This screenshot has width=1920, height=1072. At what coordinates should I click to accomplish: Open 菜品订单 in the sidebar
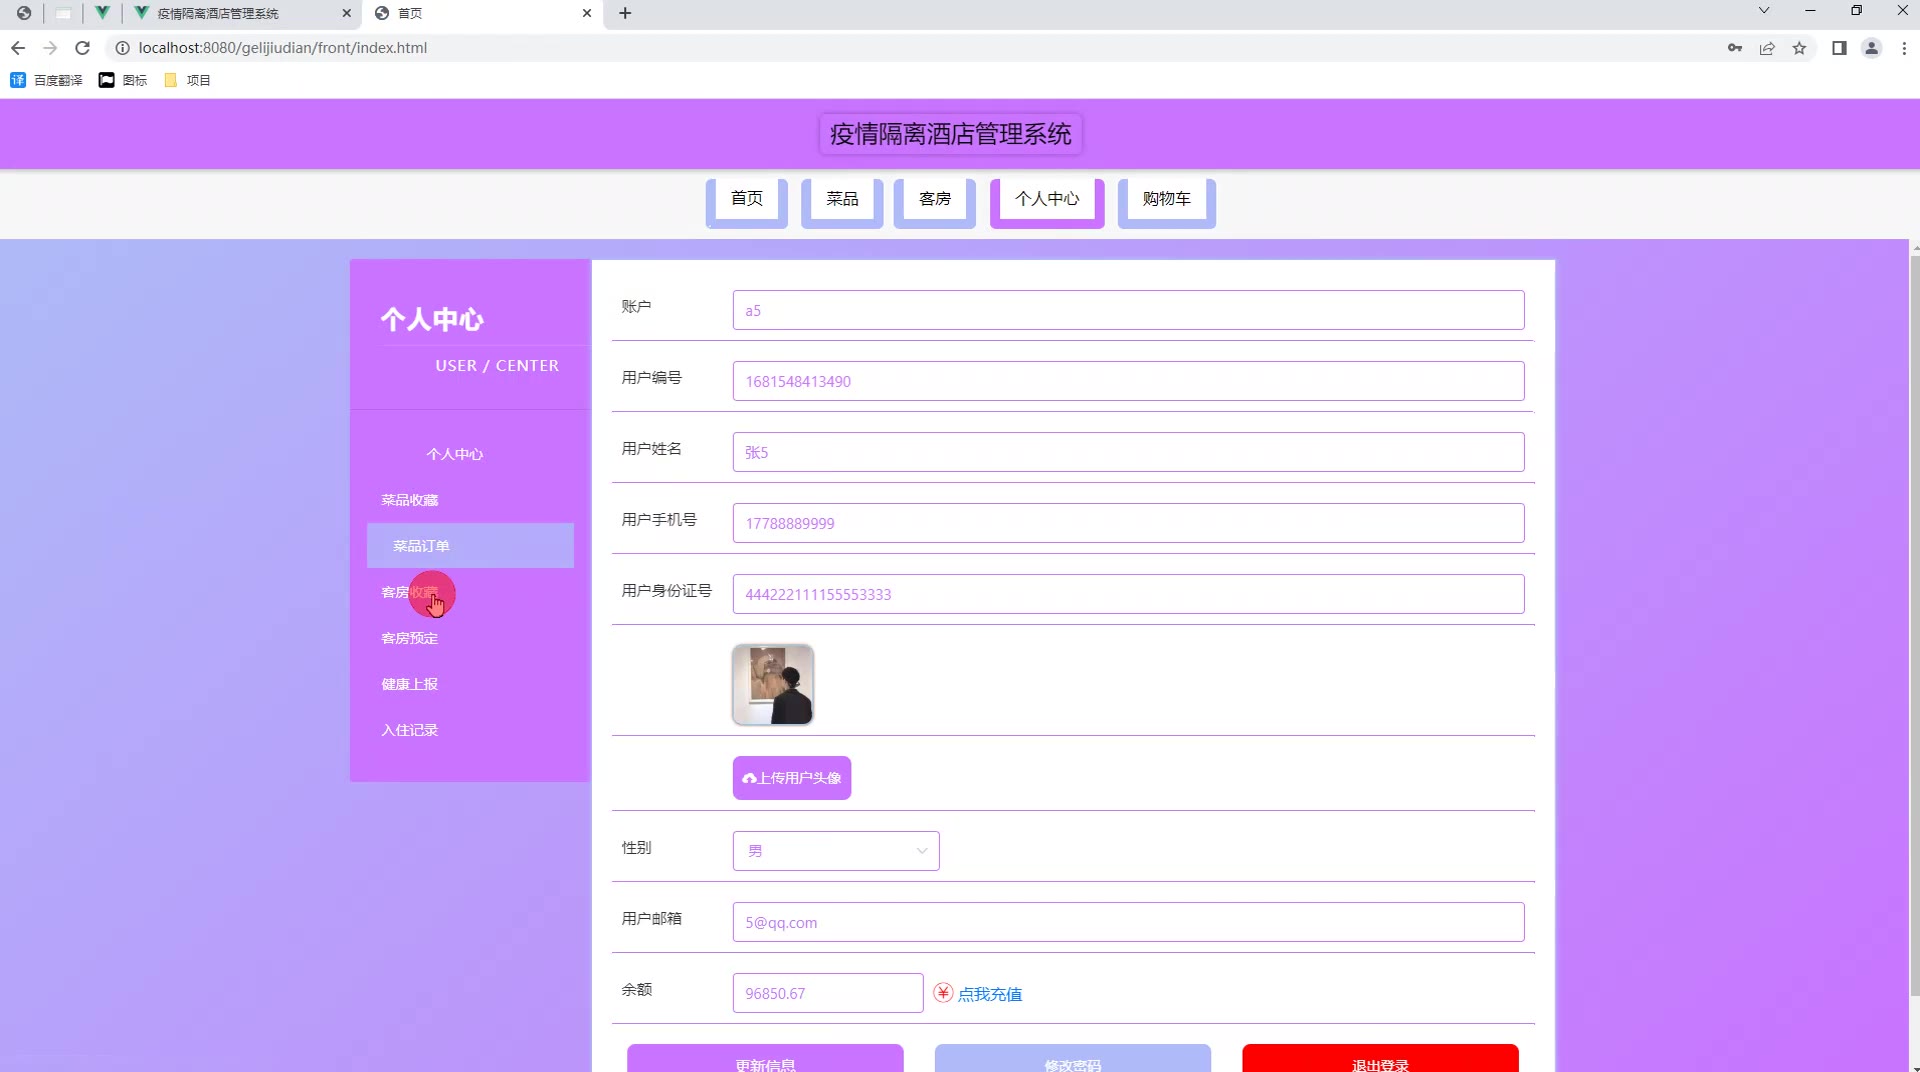pos(470,546)
